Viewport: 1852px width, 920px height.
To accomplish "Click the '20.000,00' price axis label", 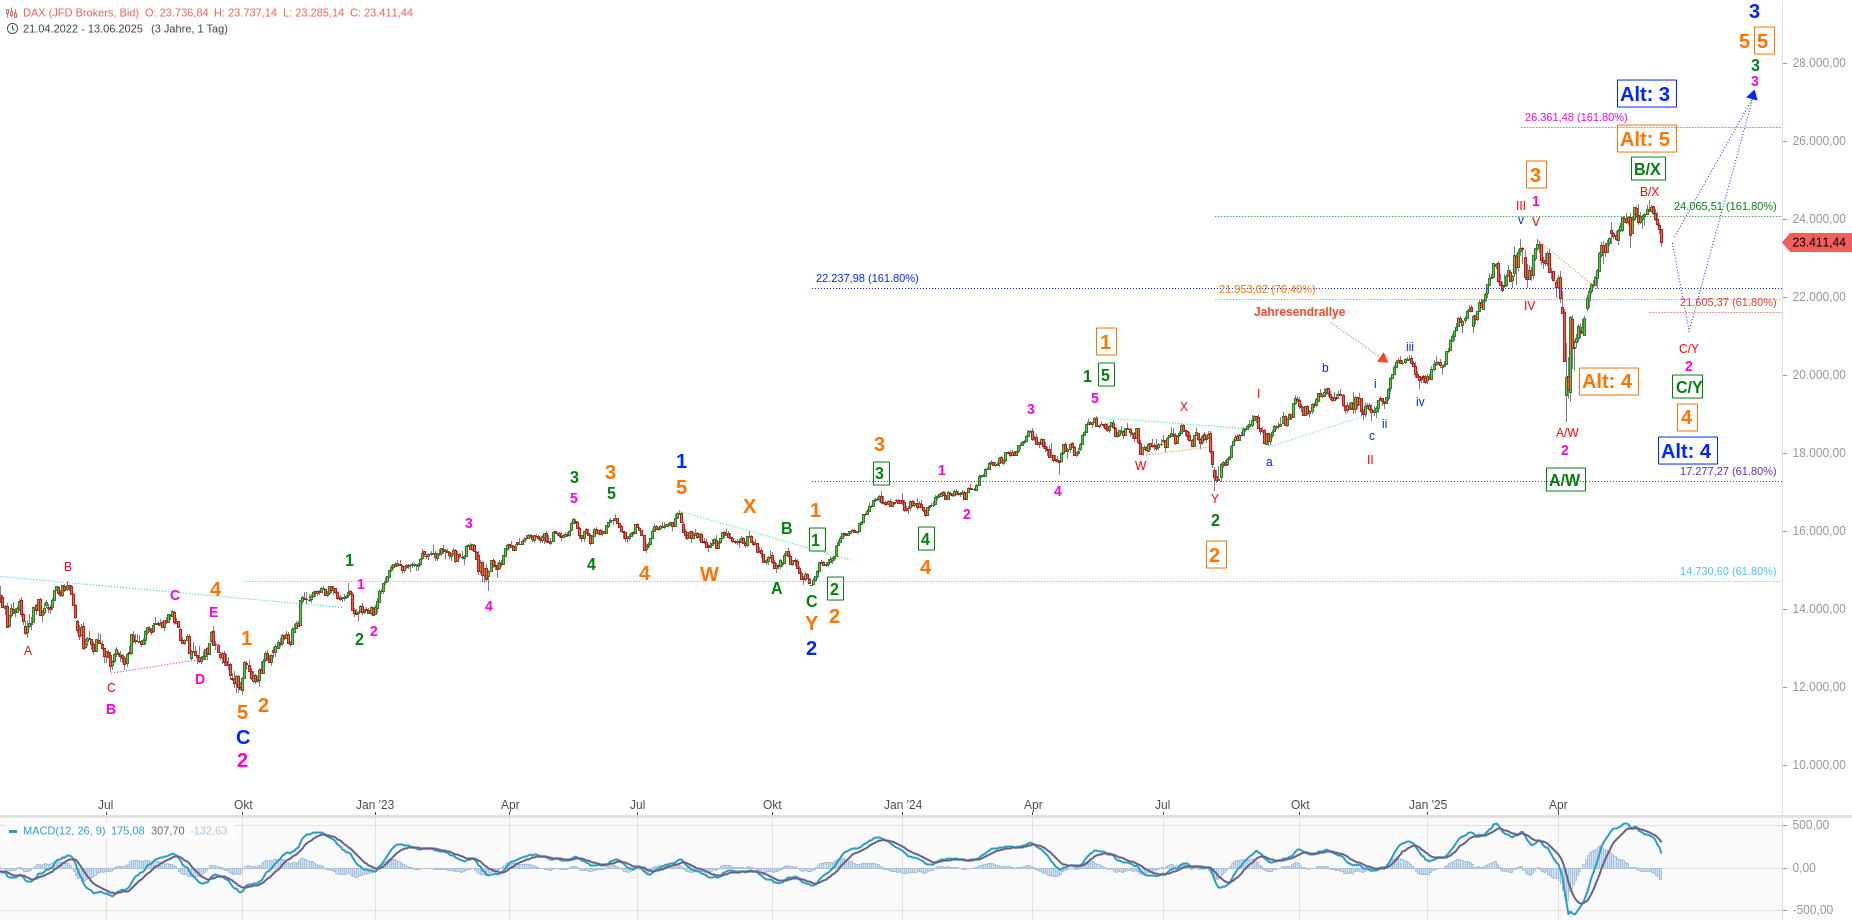I will tap(1819, 375).
